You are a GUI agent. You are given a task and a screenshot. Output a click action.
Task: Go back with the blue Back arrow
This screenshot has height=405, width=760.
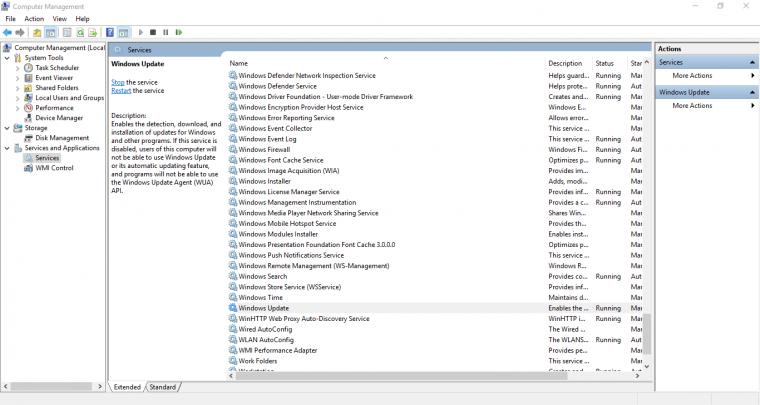pyautogui.click(x=7, y=32)
